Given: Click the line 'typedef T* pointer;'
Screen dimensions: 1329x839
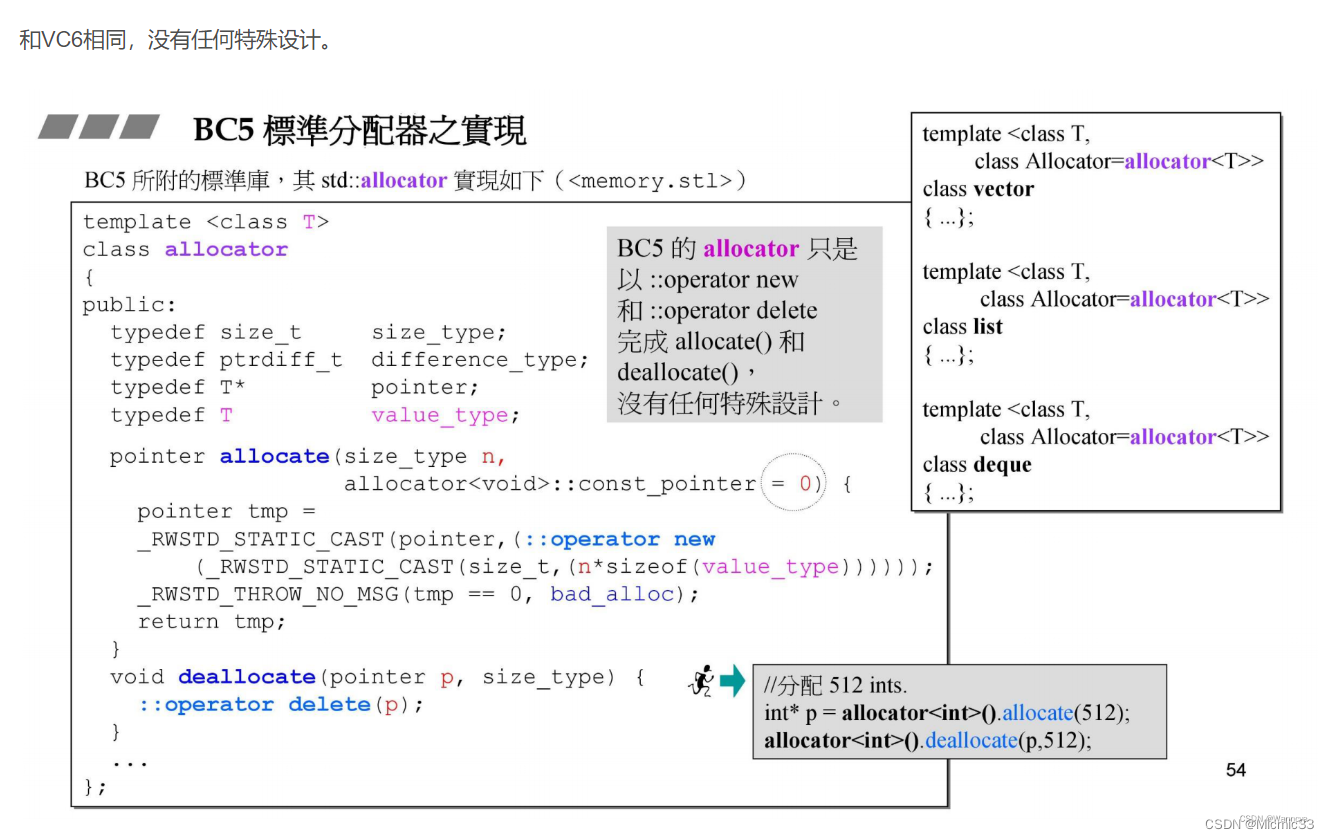Looking at the screenshot, I should pyautogui.click(x=295, y=387).
